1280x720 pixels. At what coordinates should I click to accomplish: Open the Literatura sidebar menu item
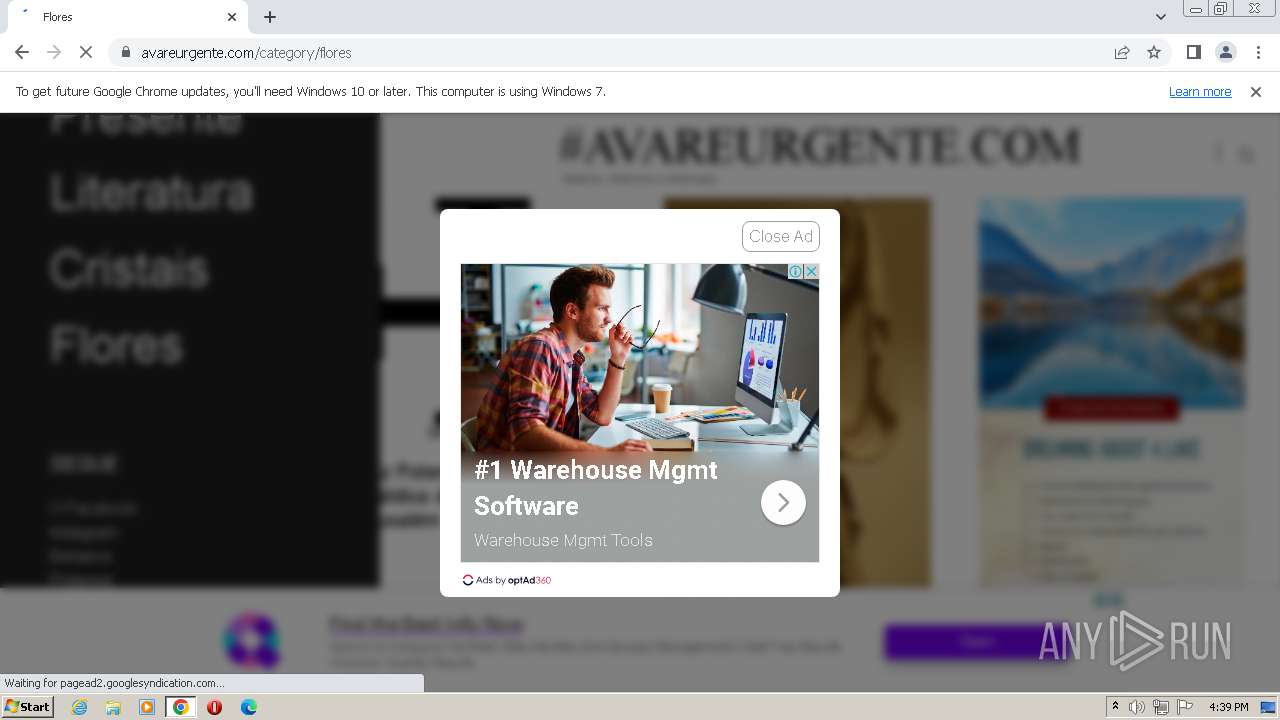[151, 192]
